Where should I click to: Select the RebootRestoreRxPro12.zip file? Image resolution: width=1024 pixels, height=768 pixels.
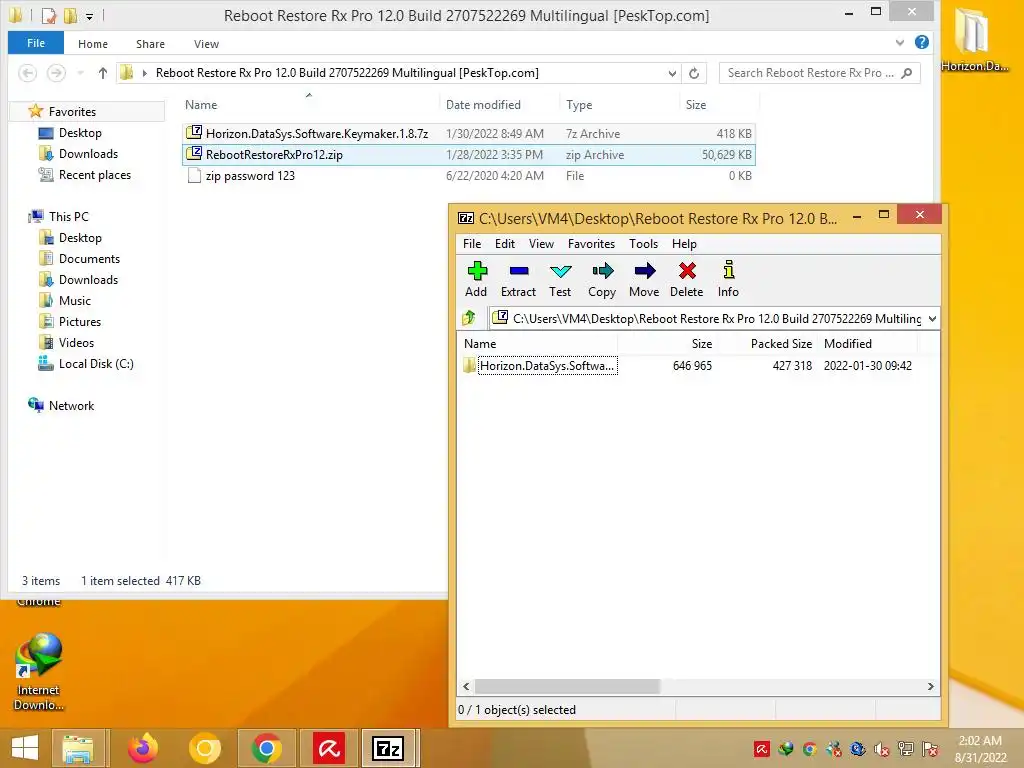tap(468, 155)
